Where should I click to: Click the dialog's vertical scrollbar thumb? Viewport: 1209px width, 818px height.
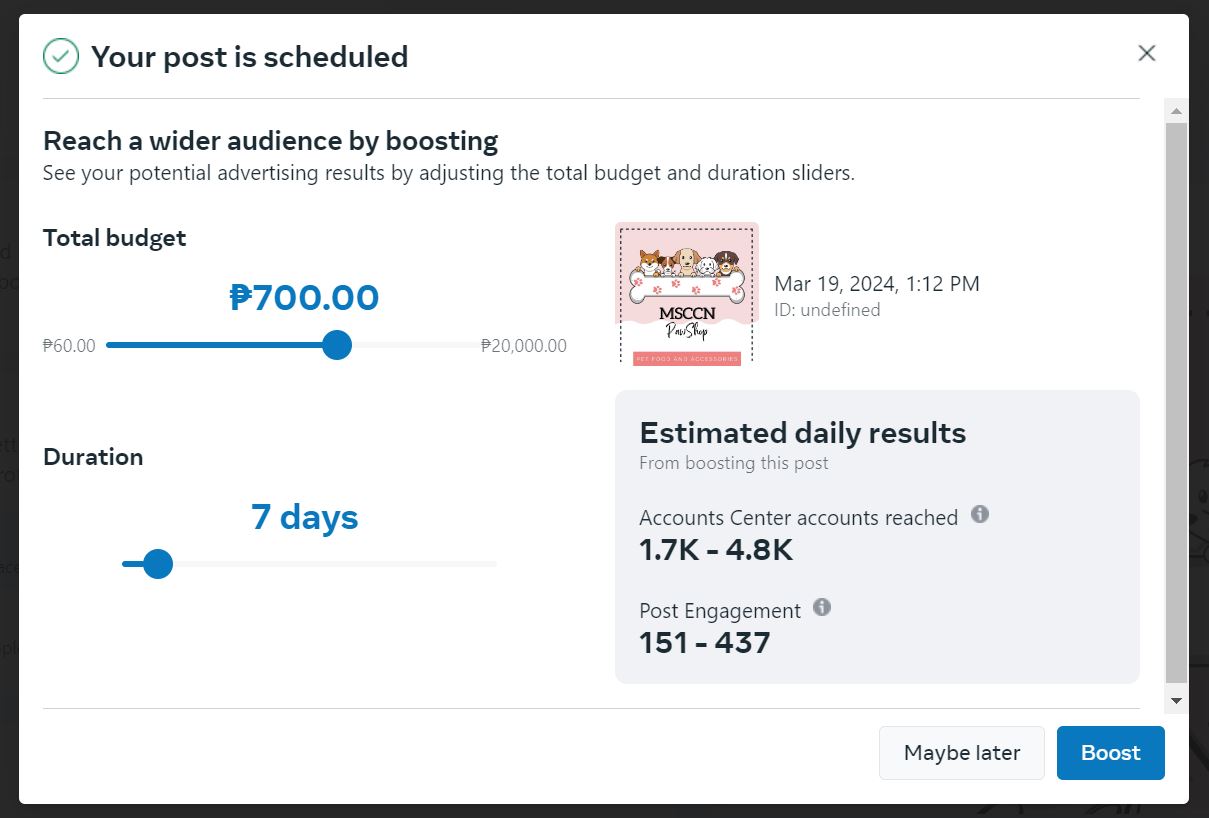(x=1177, y=402)
